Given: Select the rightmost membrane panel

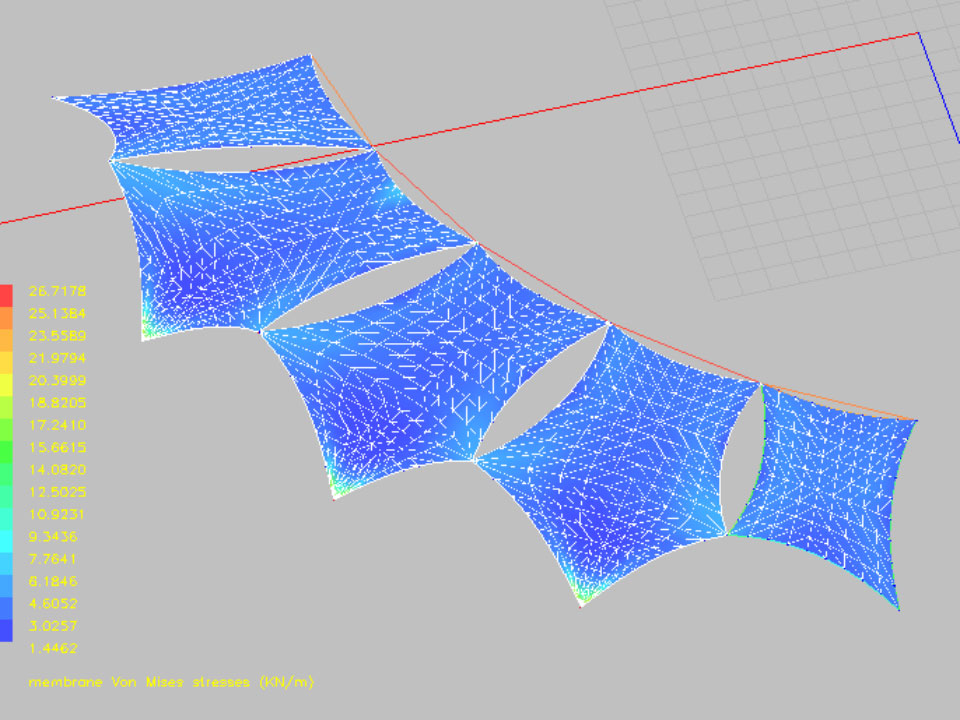Looking at the screenshot, I should pos(830,490).
